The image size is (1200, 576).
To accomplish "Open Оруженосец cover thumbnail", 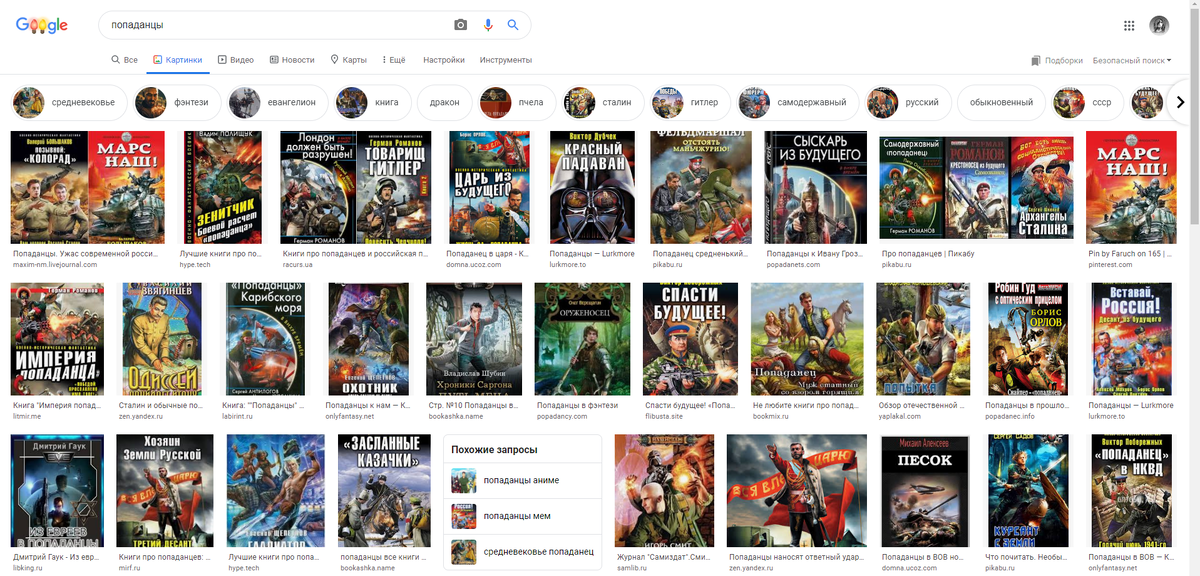I will [582, 340].
